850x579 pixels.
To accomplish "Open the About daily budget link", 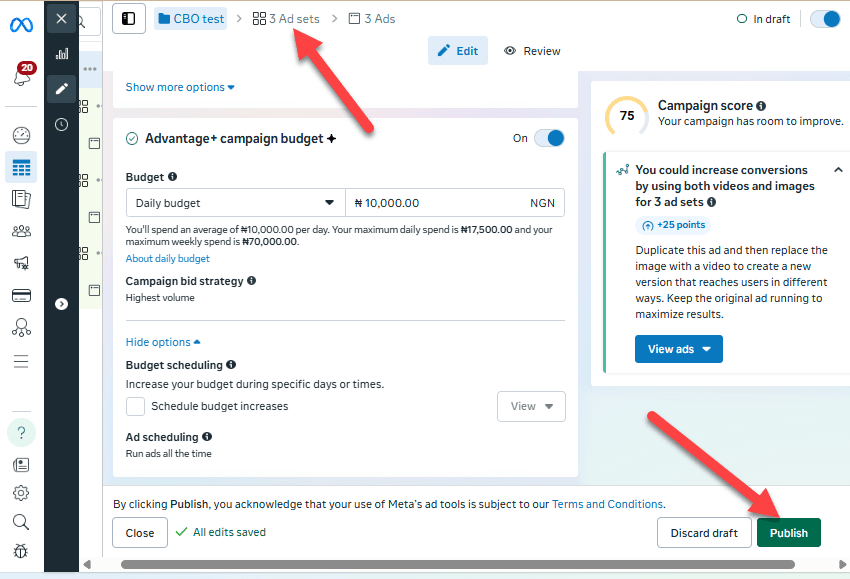I will click(x=168, y=259).
